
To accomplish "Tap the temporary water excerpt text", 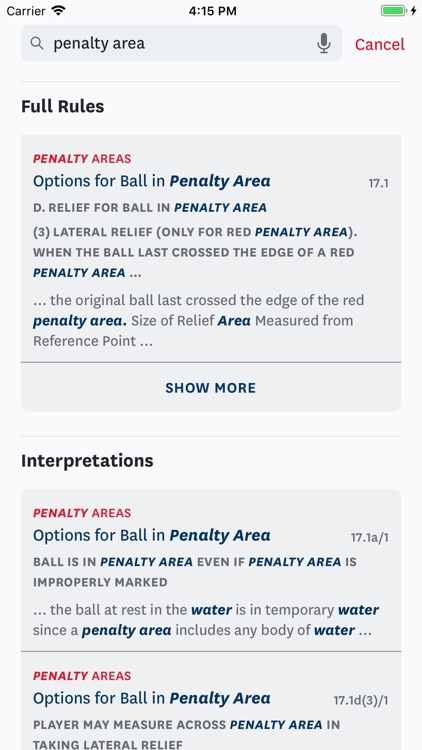I will coord(206,620).
